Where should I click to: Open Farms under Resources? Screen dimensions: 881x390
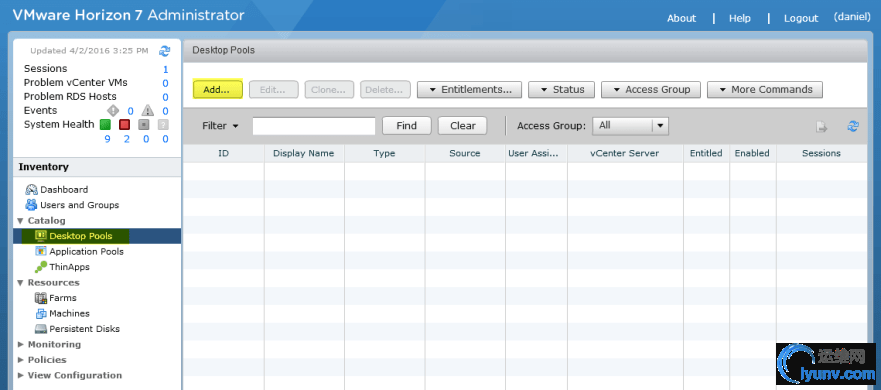63,298
